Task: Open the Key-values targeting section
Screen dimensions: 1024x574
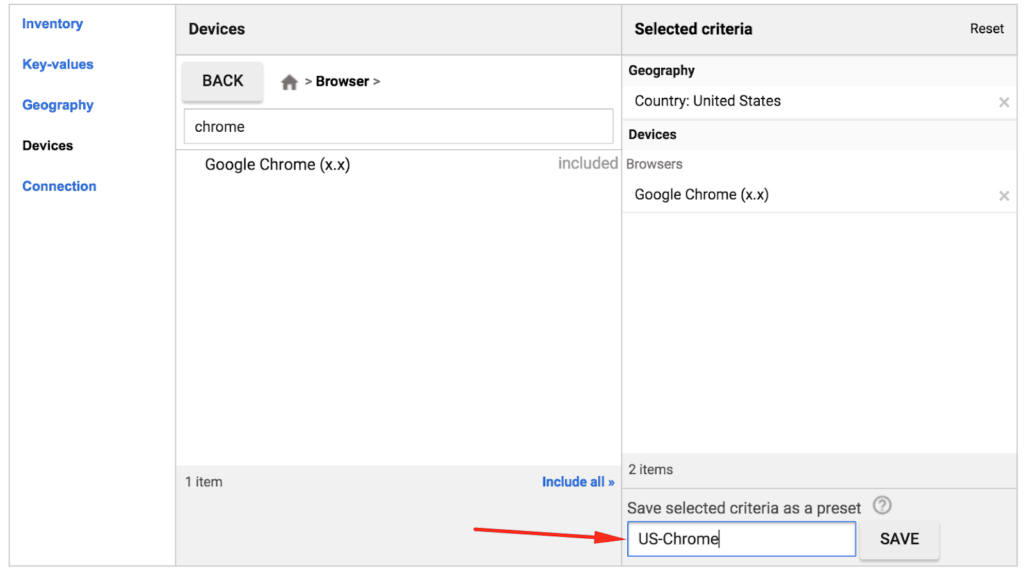Action: click(57, 64)
